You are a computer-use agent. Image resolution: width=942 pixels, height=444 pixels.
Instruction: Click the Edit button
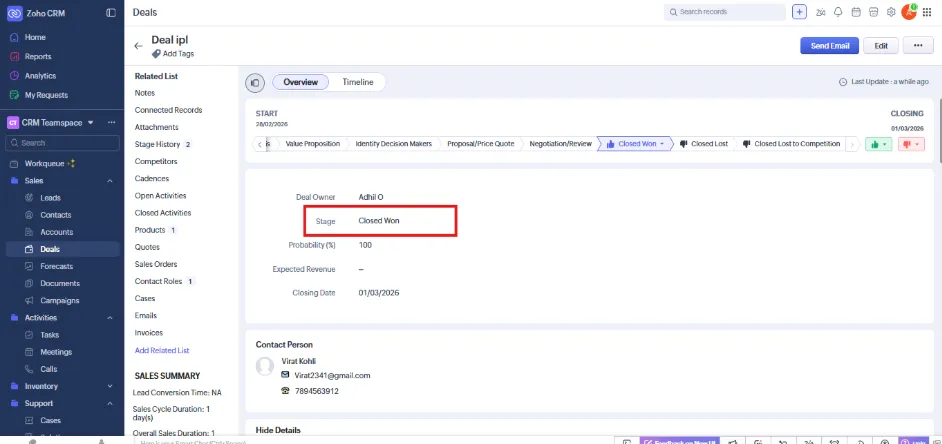tap(881, 46)
